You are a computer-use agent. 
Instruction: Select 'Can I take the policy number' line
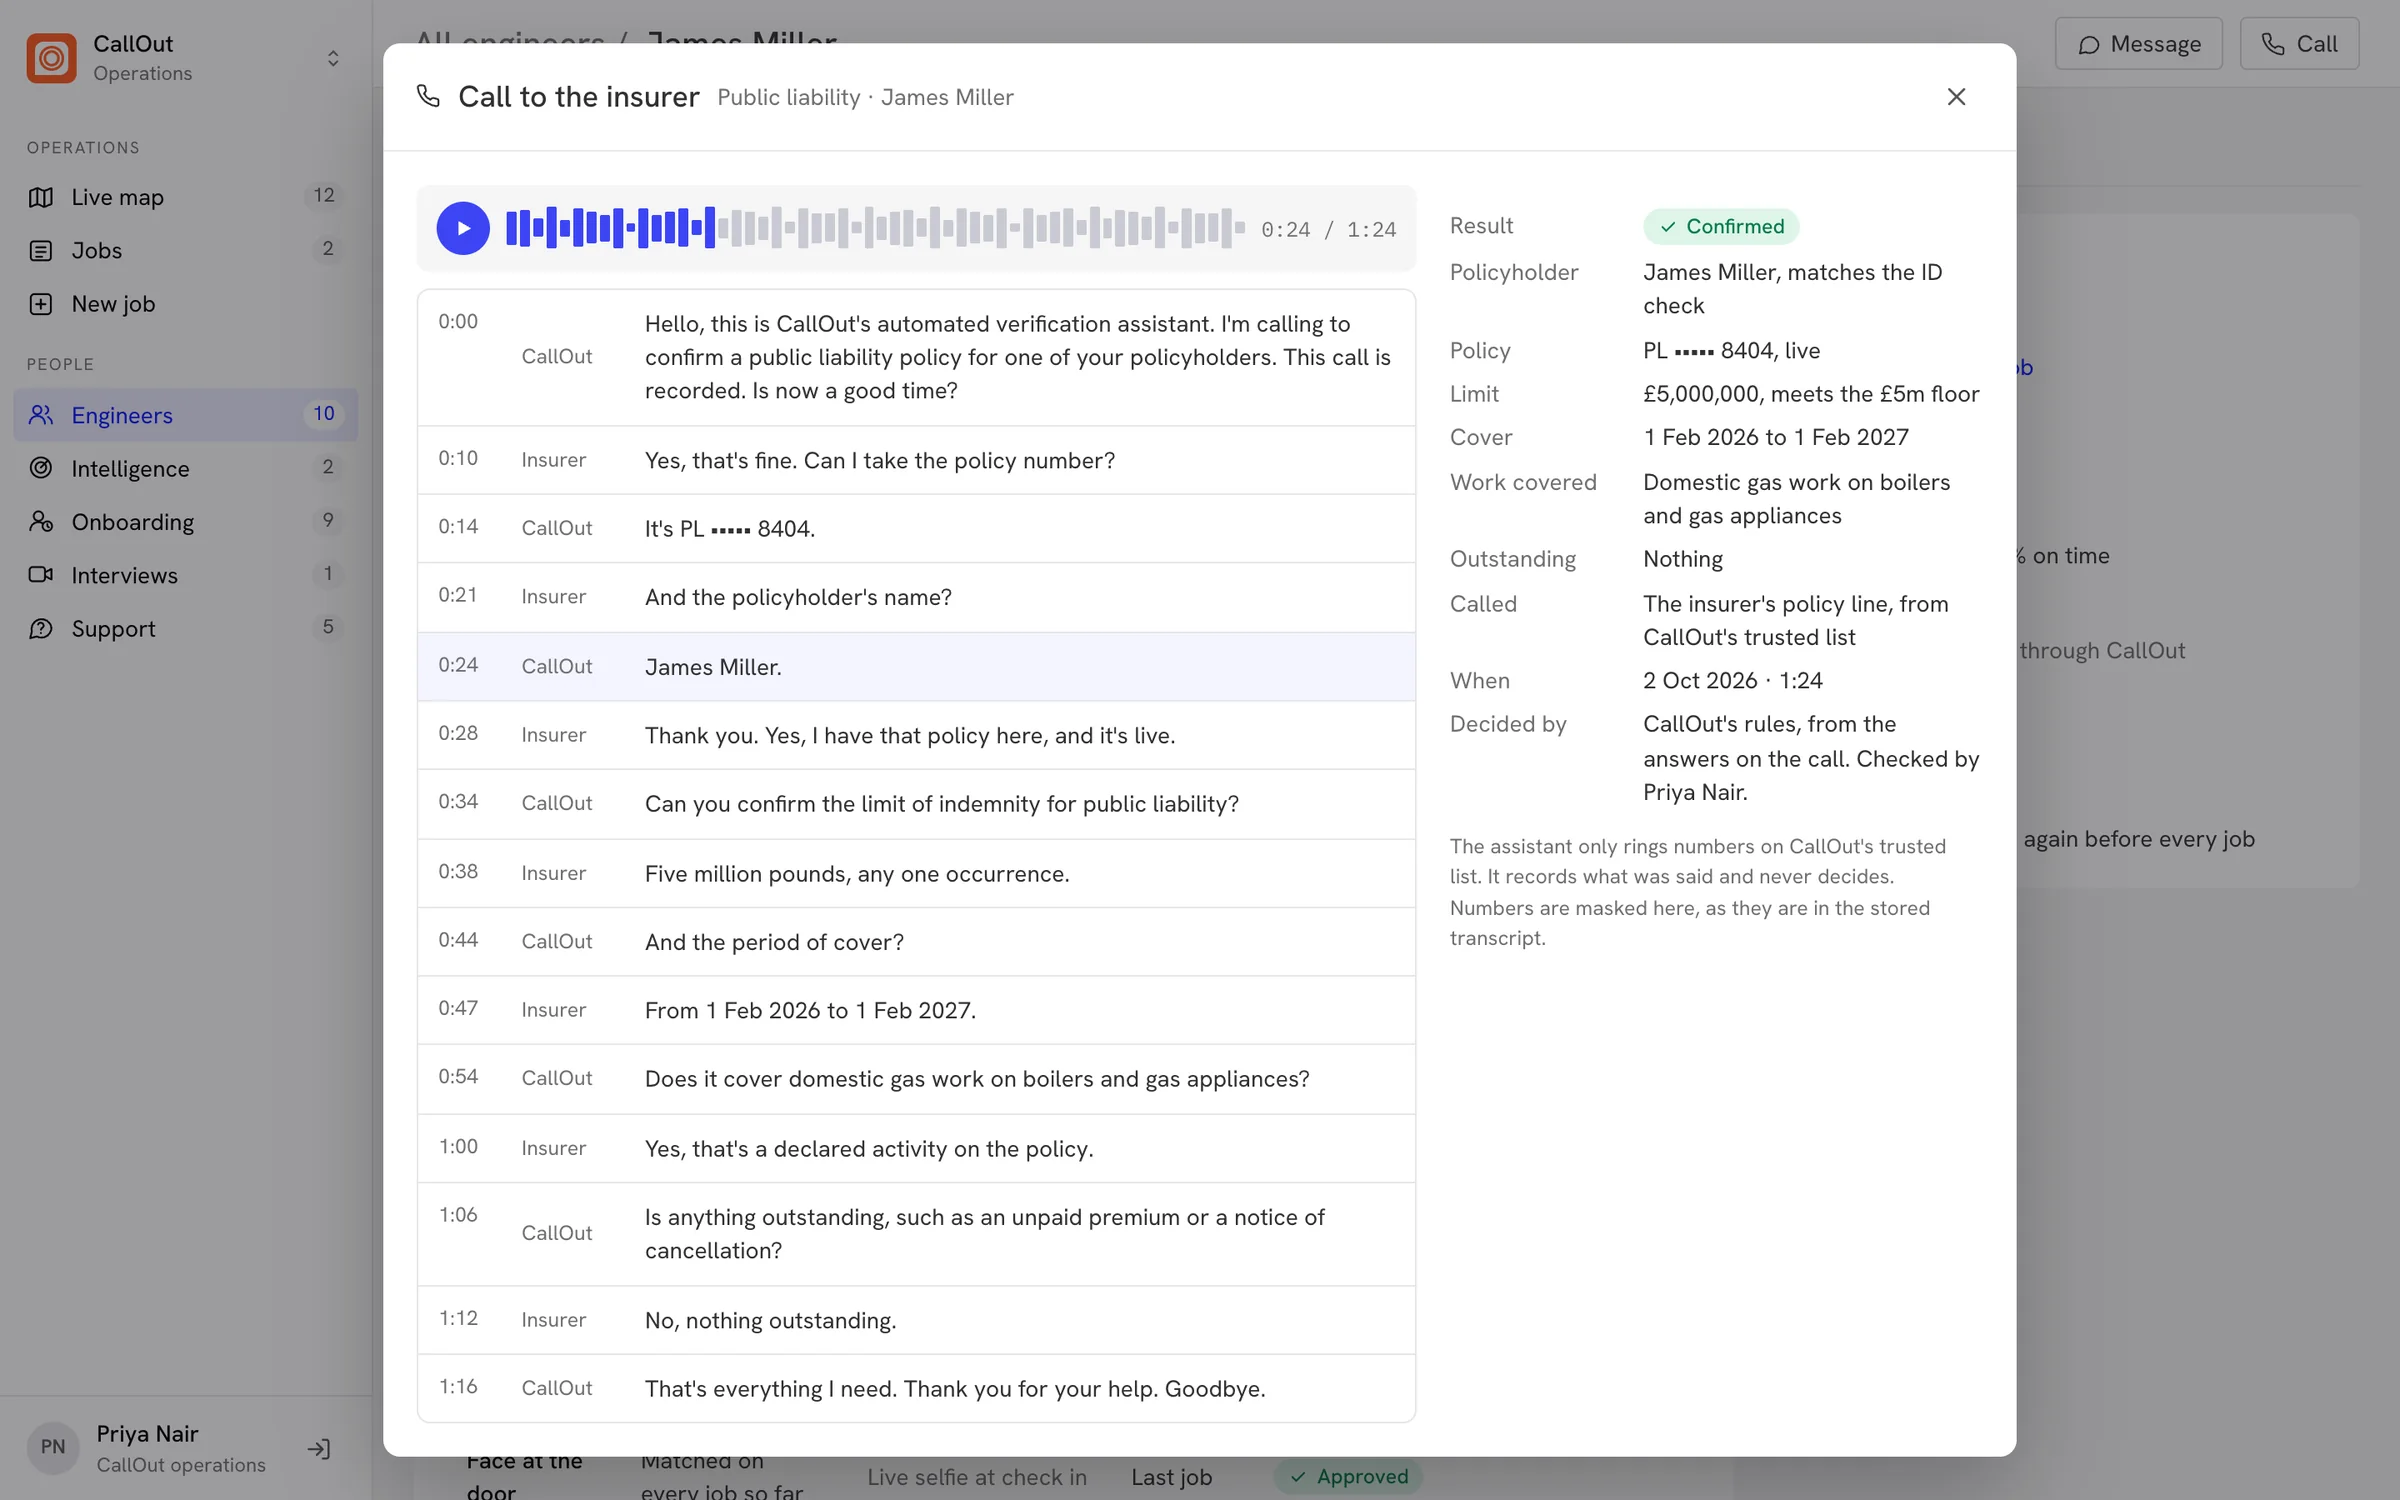pos(916,461)
